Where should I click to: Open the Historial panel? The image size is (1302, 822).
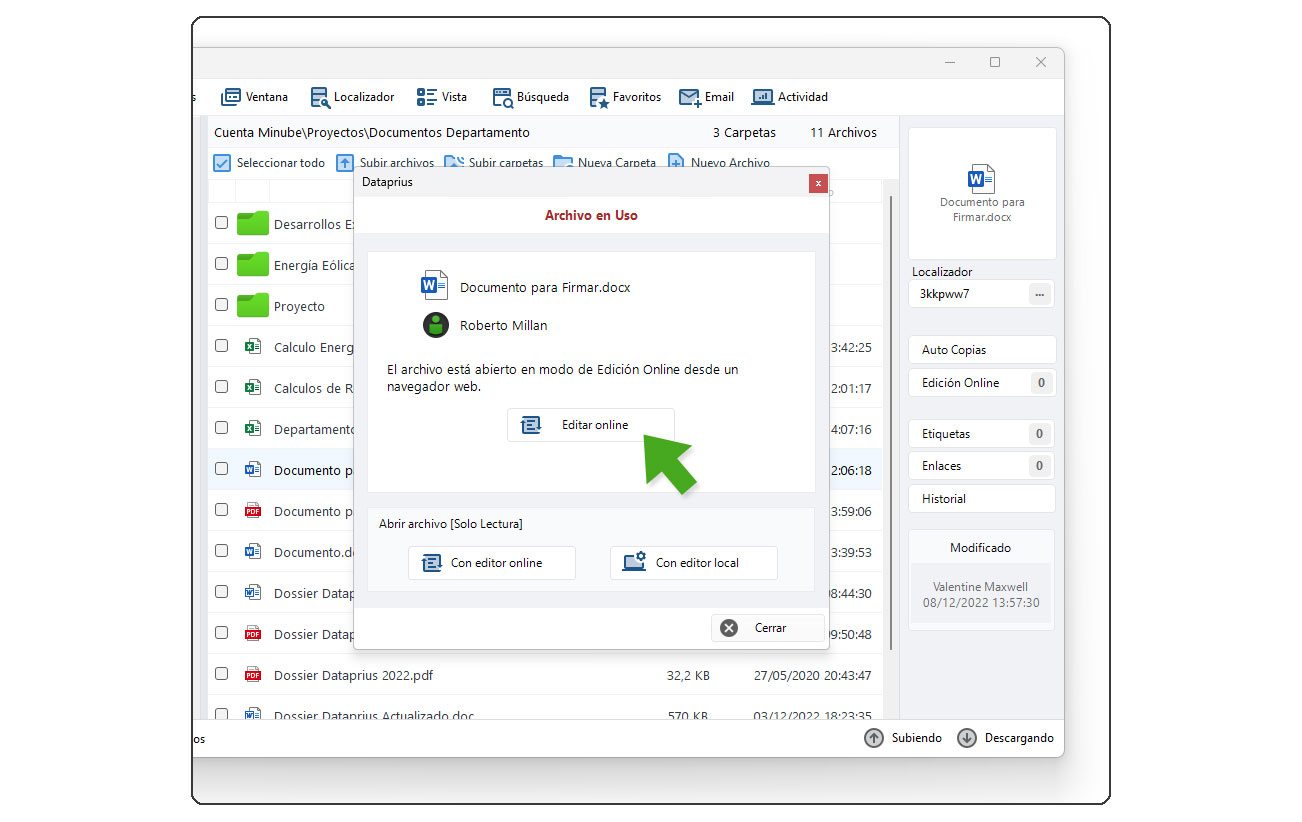click(982, 499)
